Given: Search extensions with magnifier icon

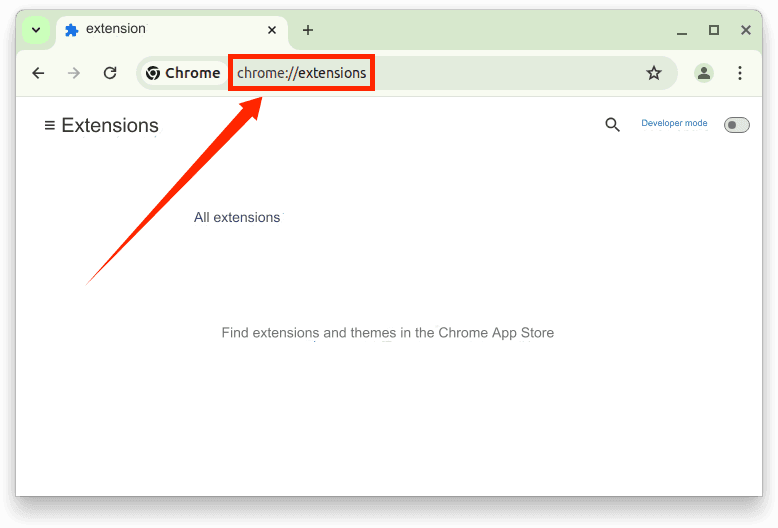Looking at the screenshot, I should coord(612,125).
